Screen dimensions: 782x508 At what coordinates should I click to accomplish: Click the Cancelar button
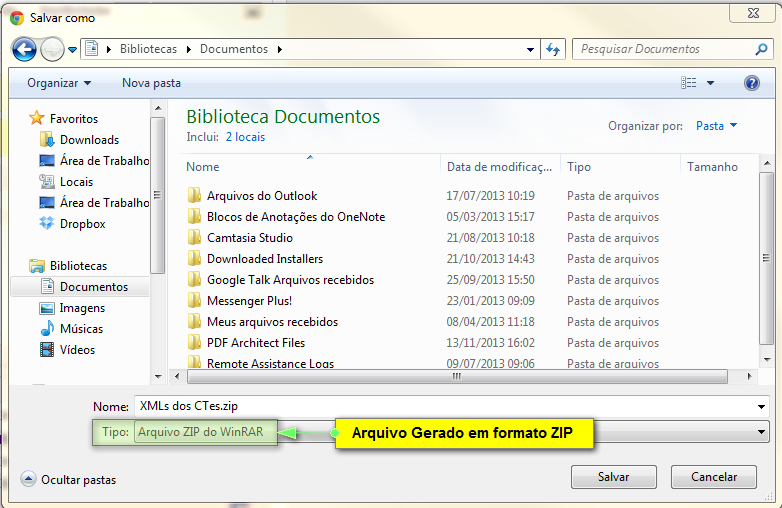pos(714,477)
